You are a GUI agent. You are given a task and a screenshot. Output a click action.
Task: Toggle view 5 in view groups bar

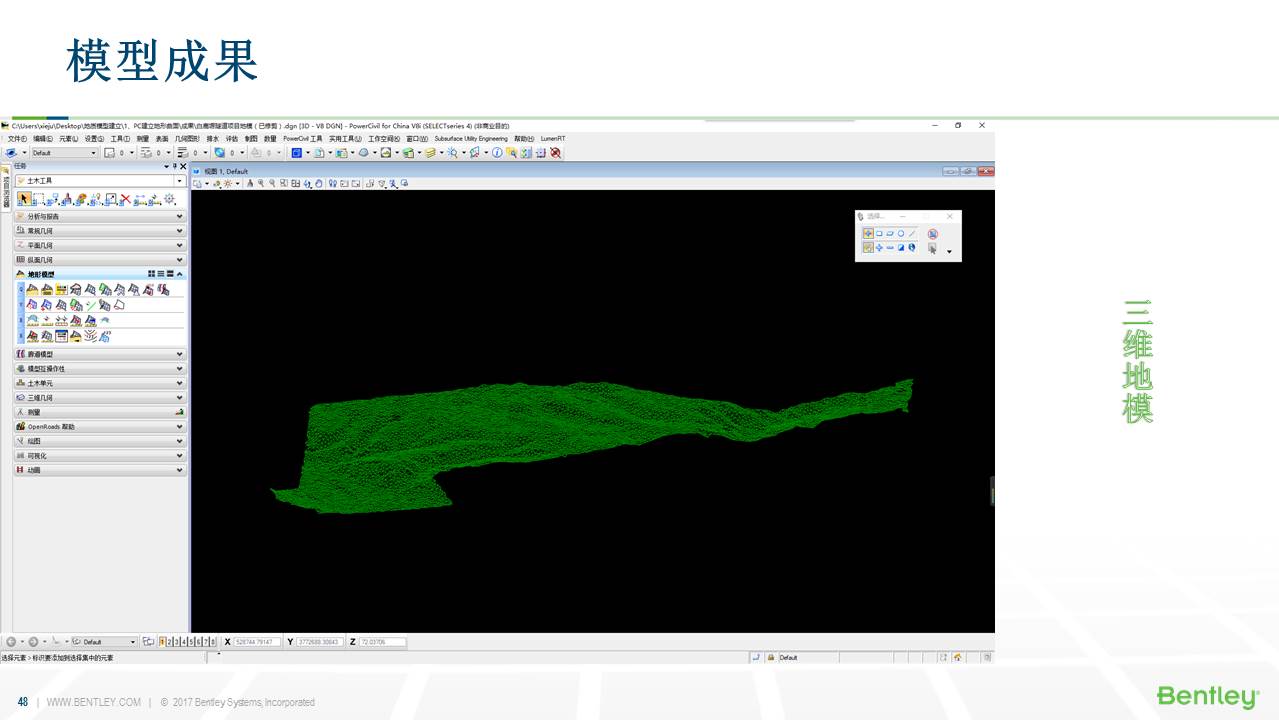click(191, 642)
